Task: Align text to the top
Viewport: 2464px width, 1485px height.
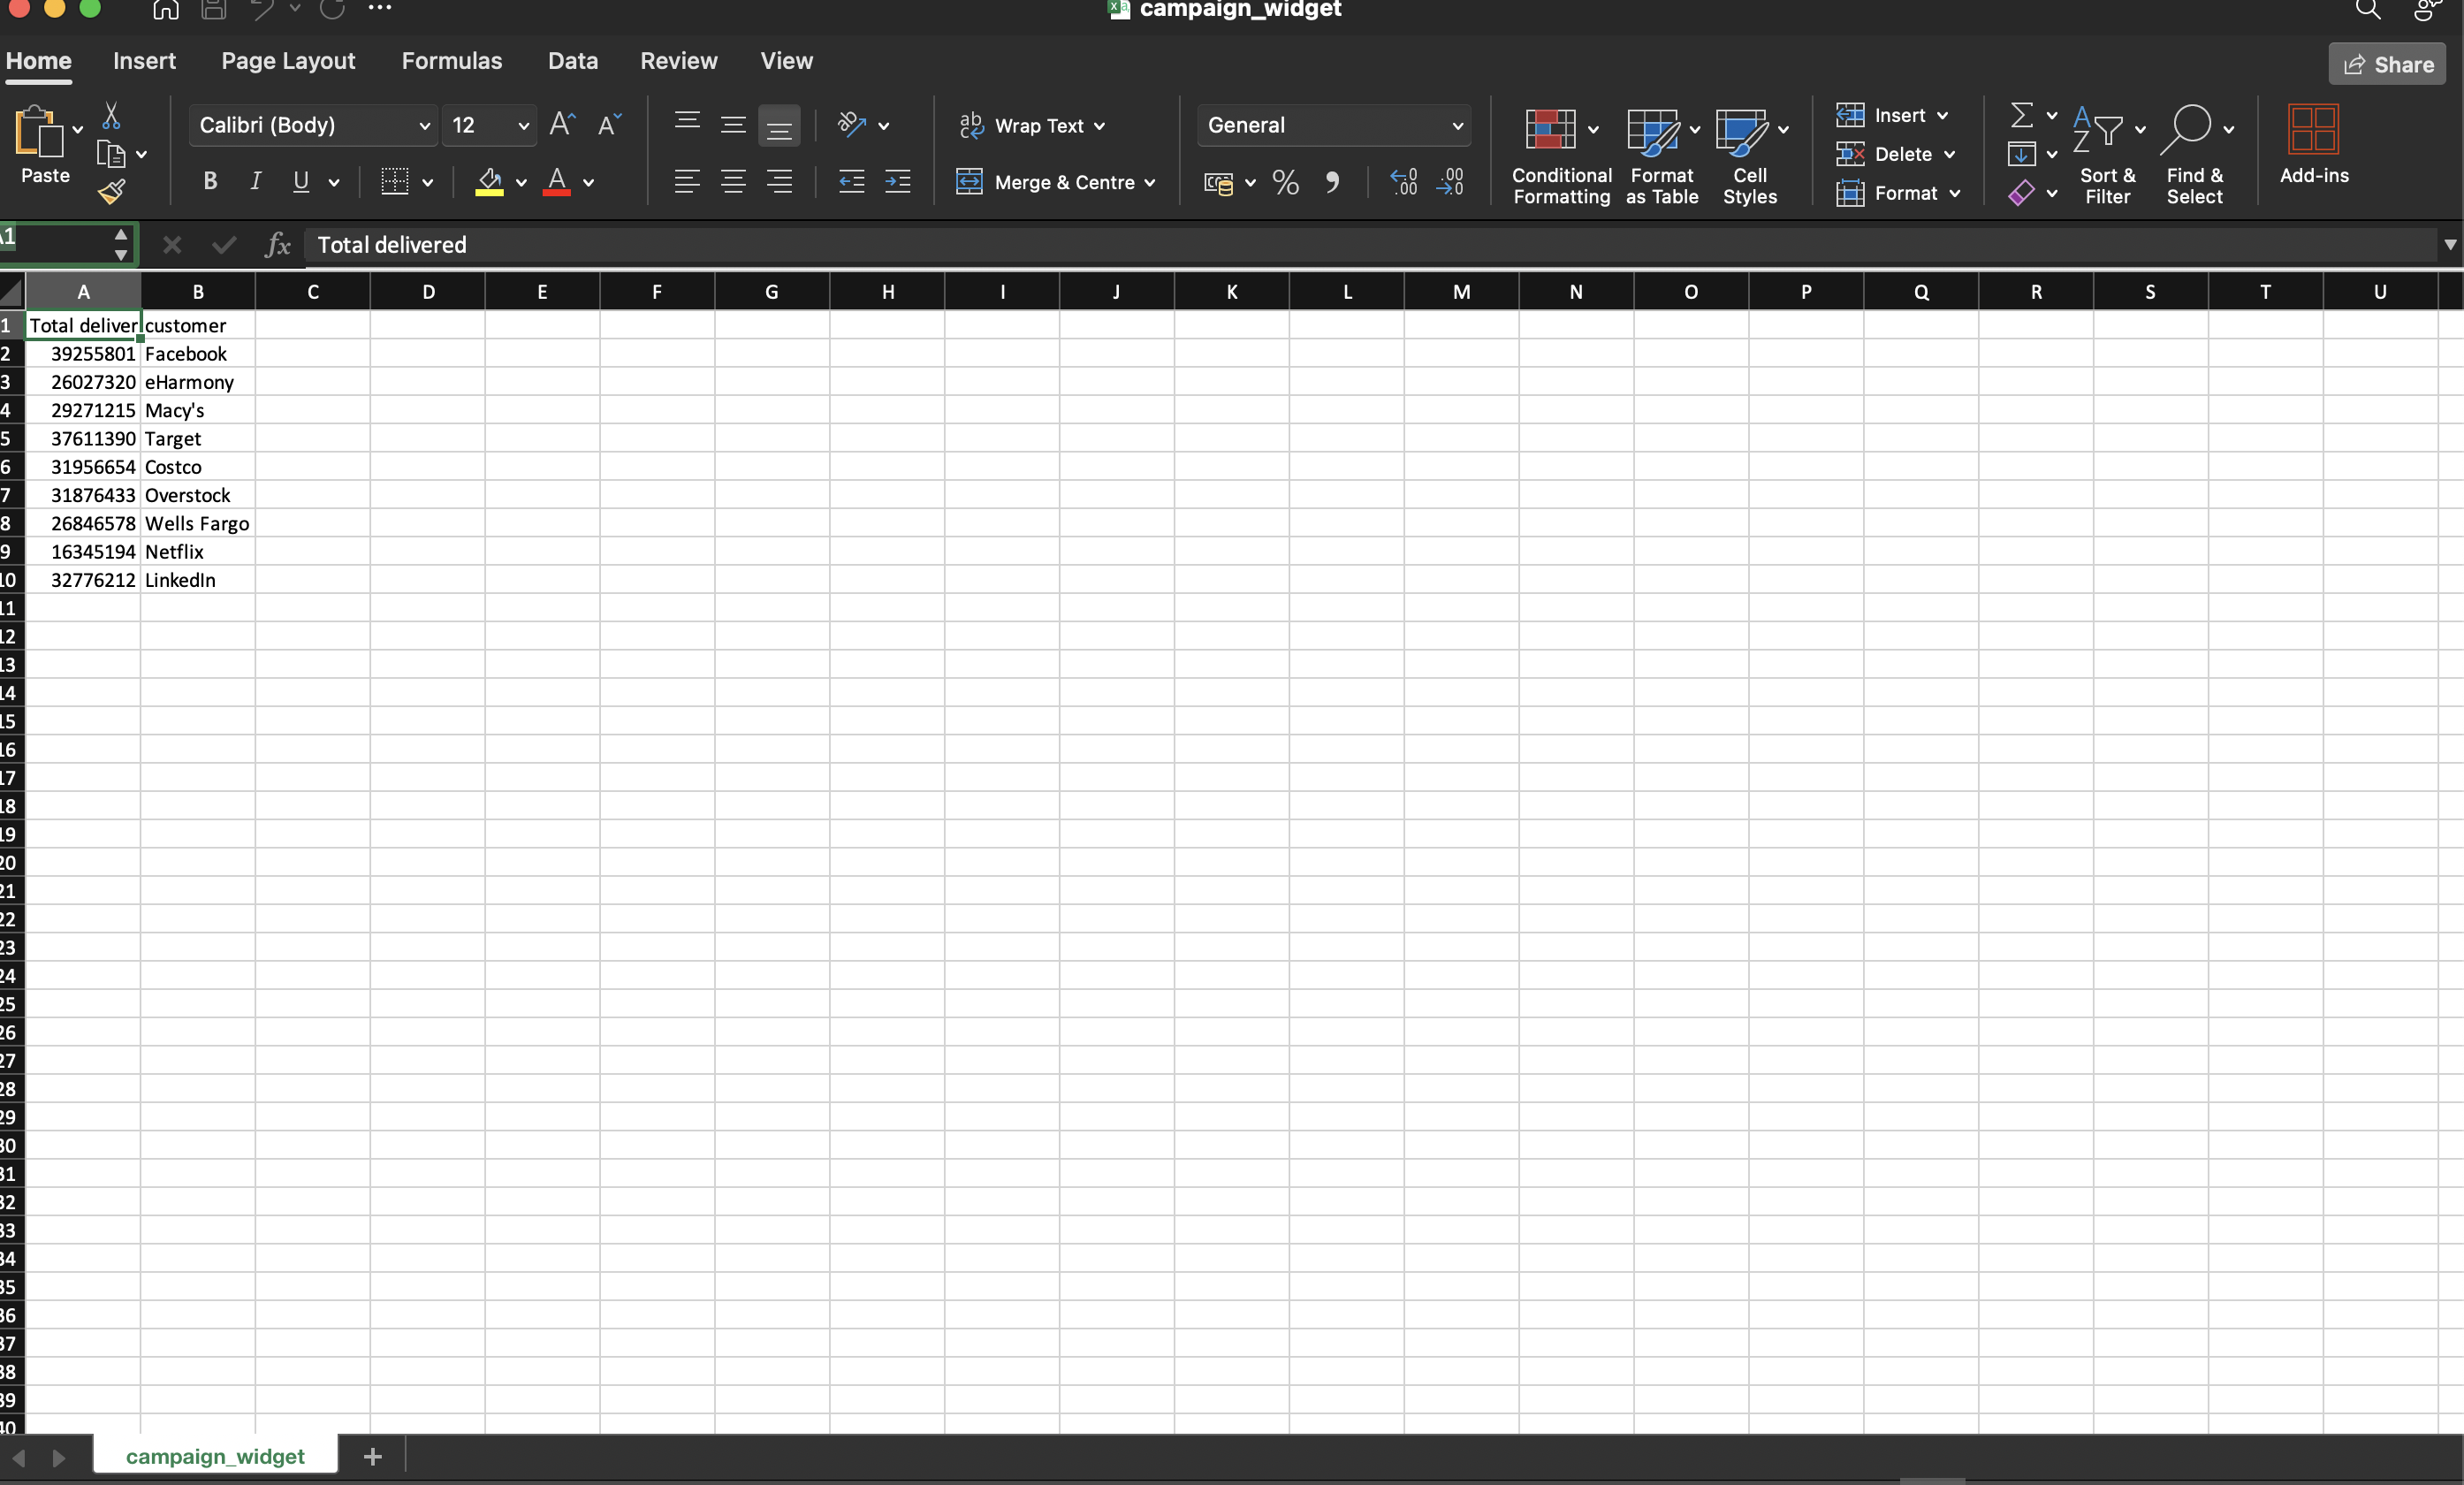Action: pyautogui.click(x=687, y=124)
